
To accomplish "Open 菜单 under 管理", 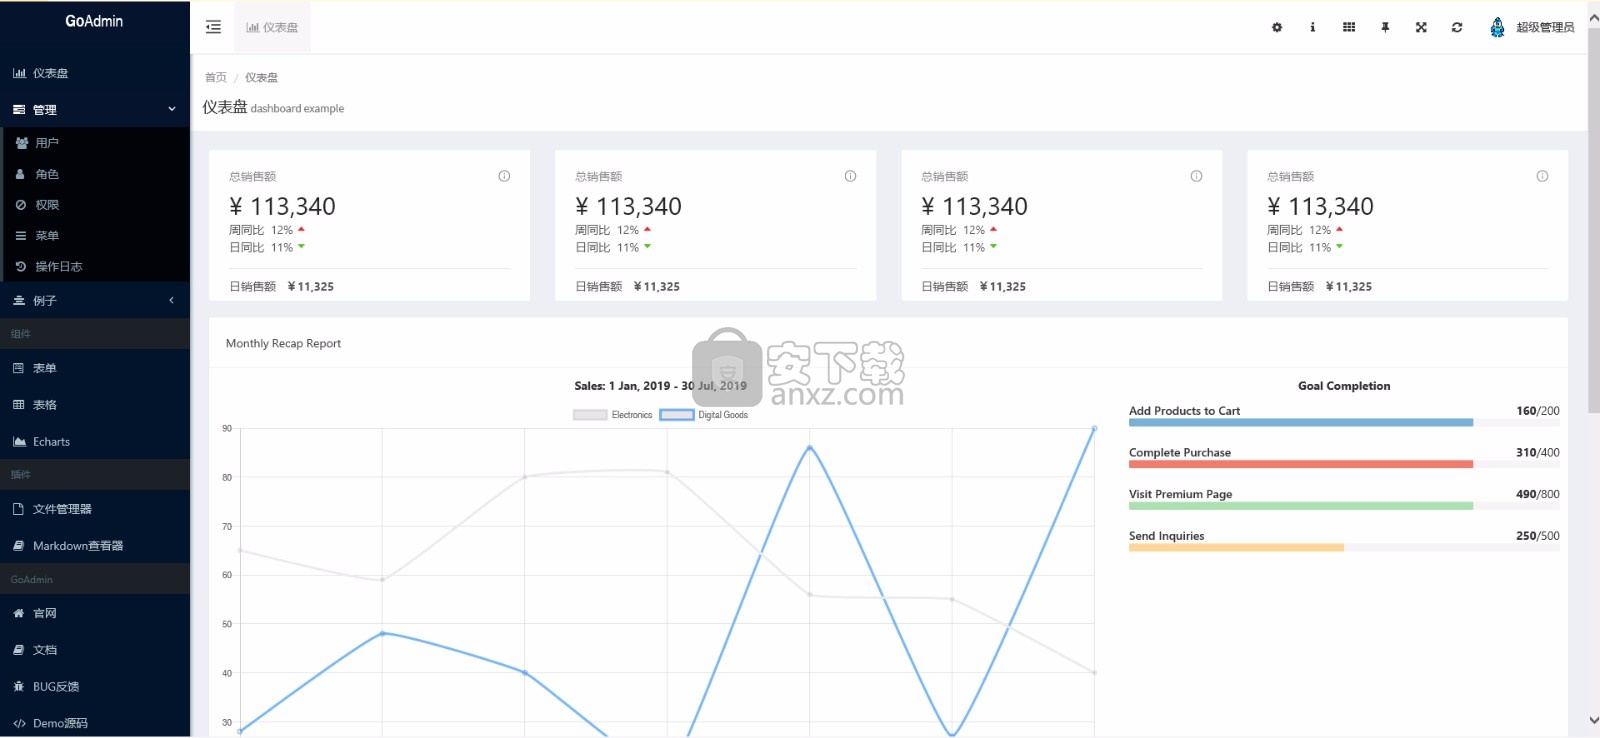I will point(95,236).
